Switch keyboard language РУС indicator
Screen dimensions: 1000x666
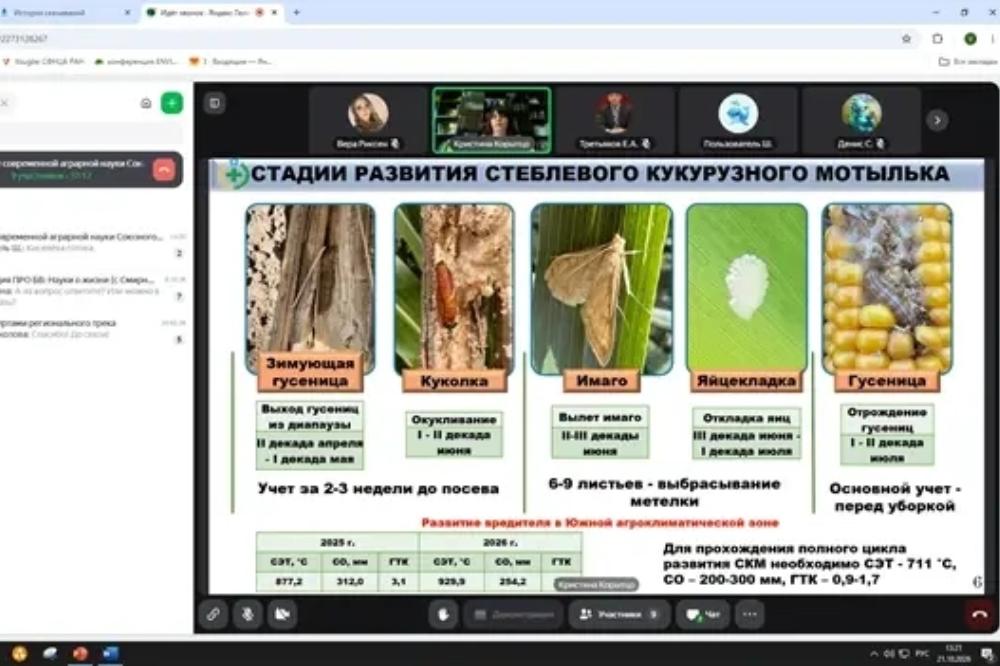point(922,654)
